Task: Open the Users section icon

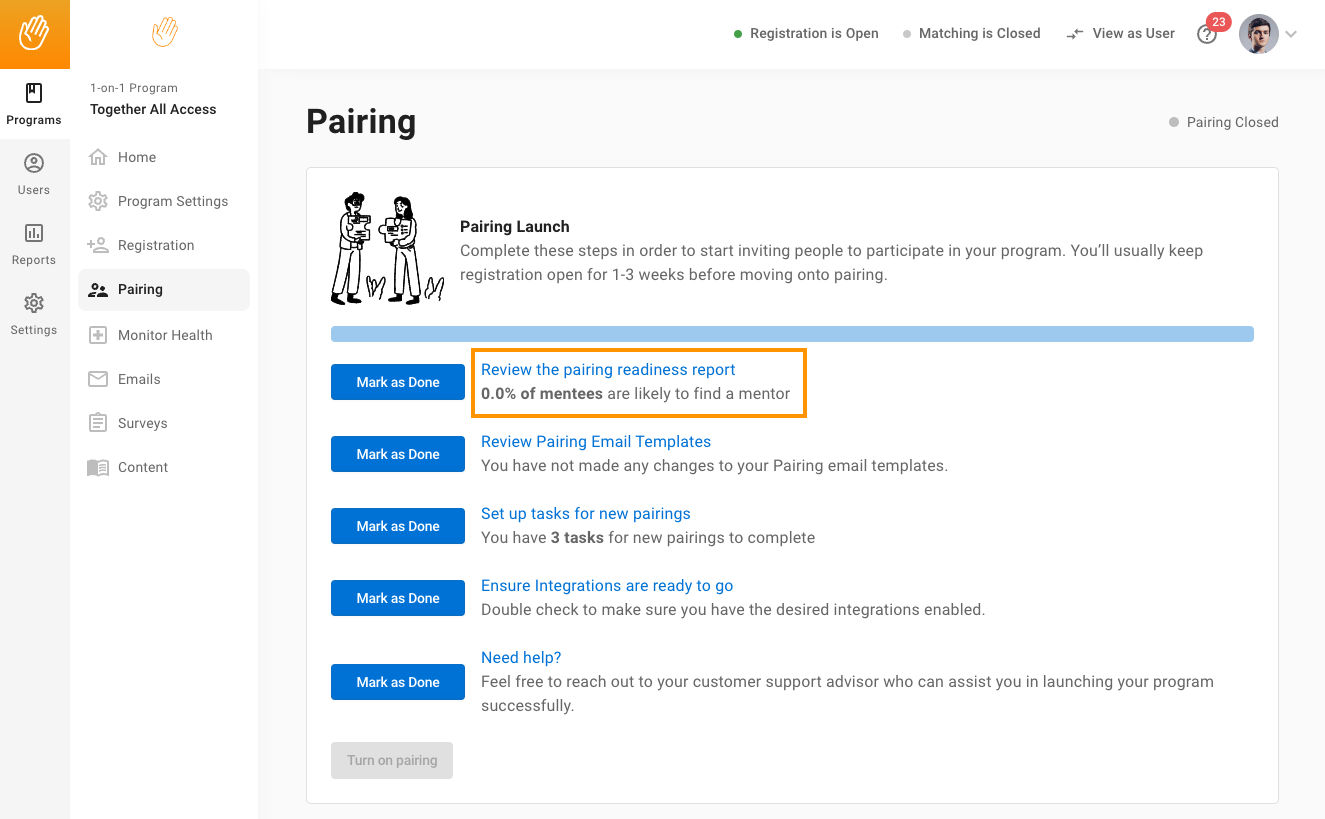Action: tap(34, 163)
